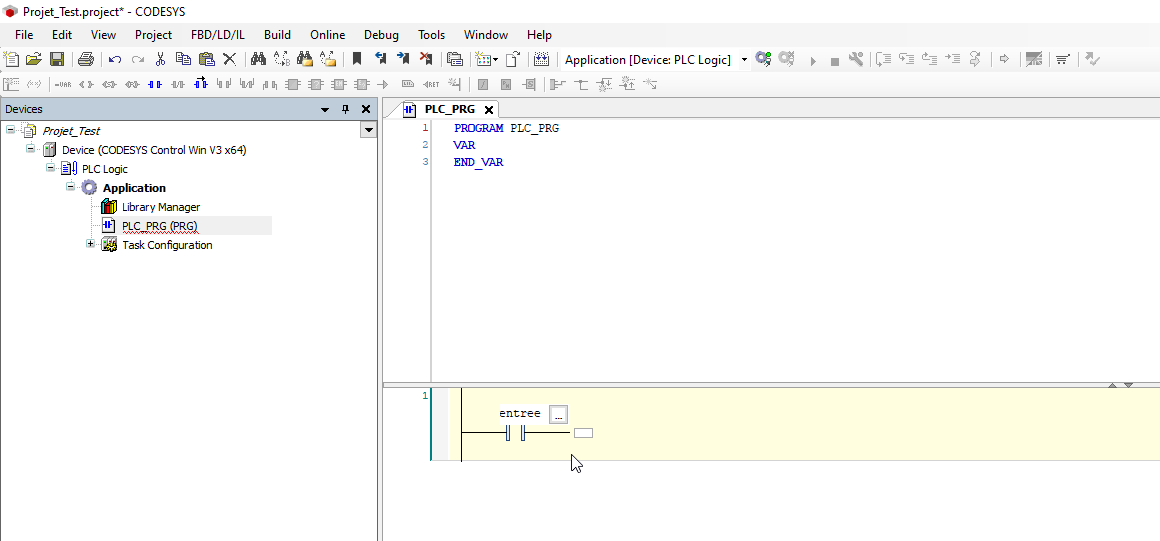This screenshot has width=1160, height=541.
Task: Open the Application device dropdown
Action: pos(744,60)
